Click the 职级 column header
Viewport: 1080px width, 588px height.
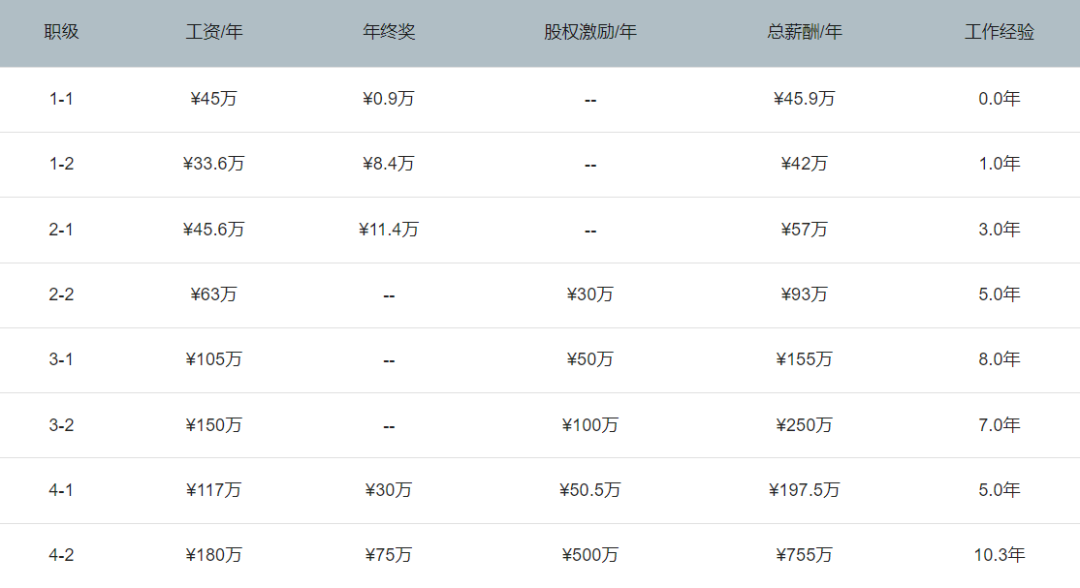(61, 32)
